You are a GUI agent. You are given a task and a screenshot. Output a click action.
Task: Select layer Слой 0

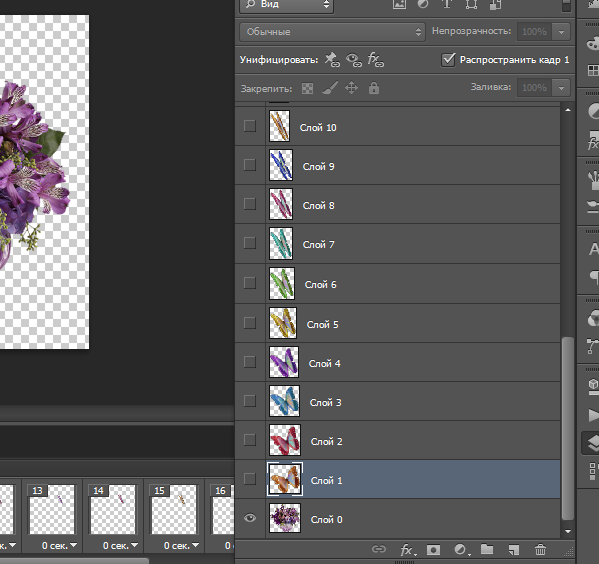pyautogui.click(x=413, y=518)
